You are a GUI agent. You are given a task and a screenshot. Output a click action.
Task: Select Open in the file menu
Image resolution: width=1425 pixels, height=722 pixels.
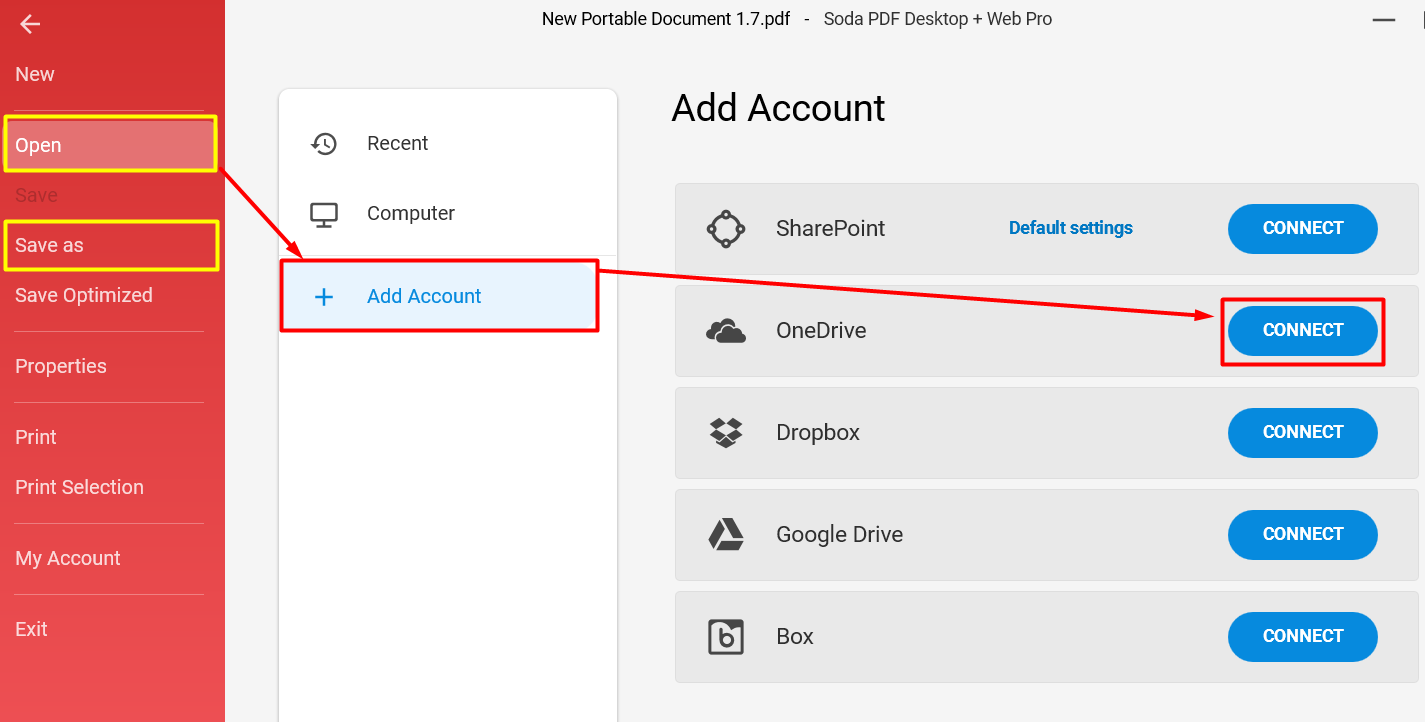110,144
